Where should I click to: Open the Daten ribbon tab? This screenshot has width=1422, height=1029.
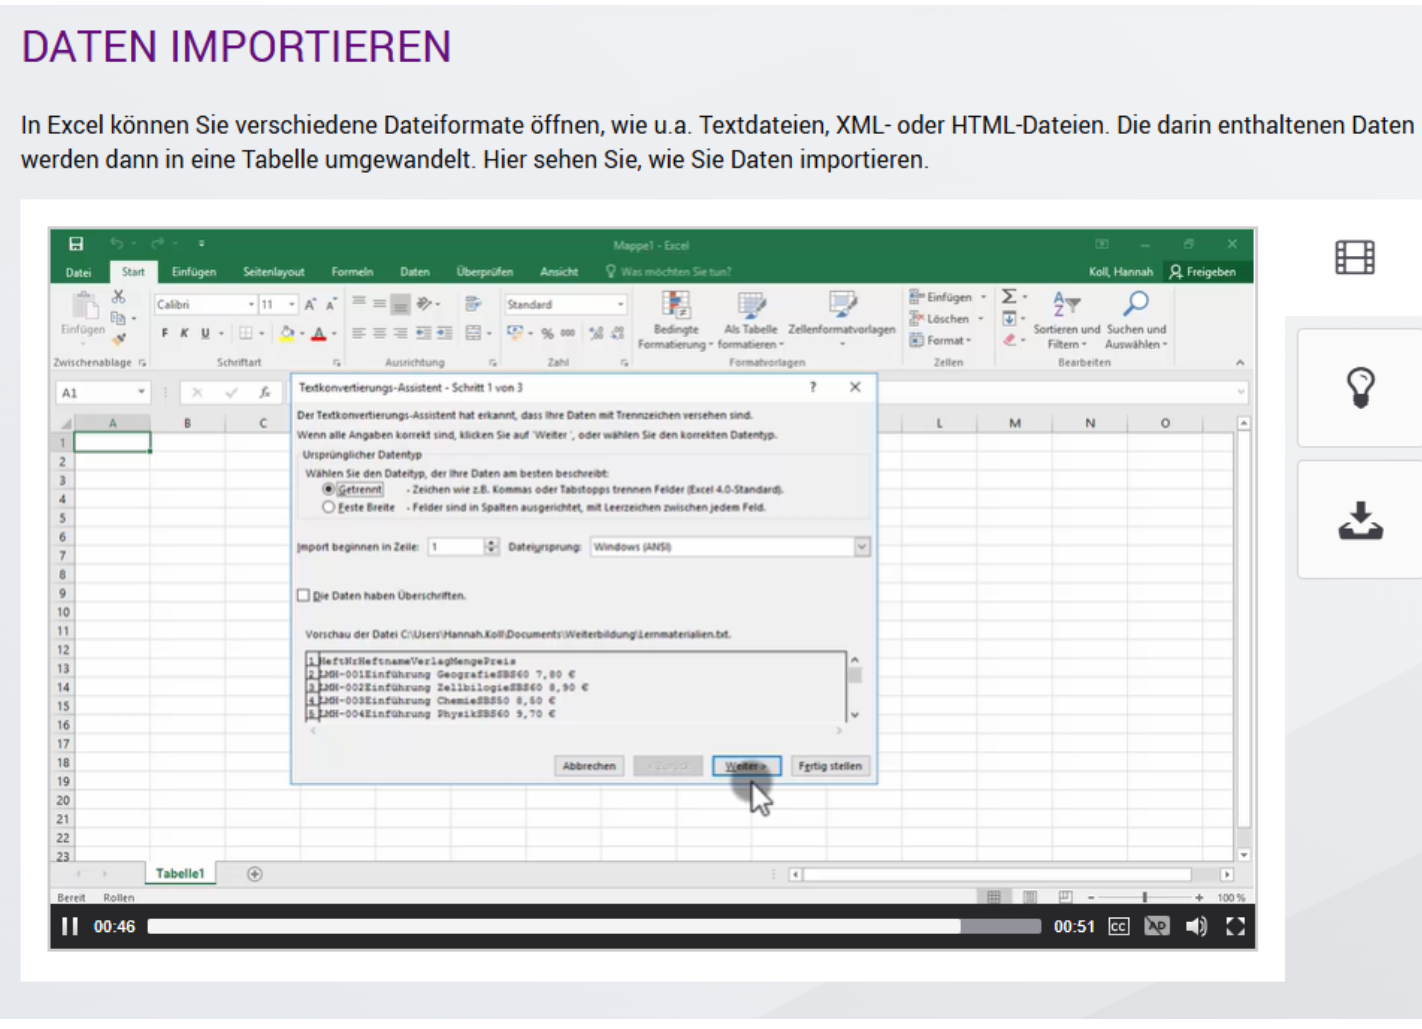tap(415, 272)
